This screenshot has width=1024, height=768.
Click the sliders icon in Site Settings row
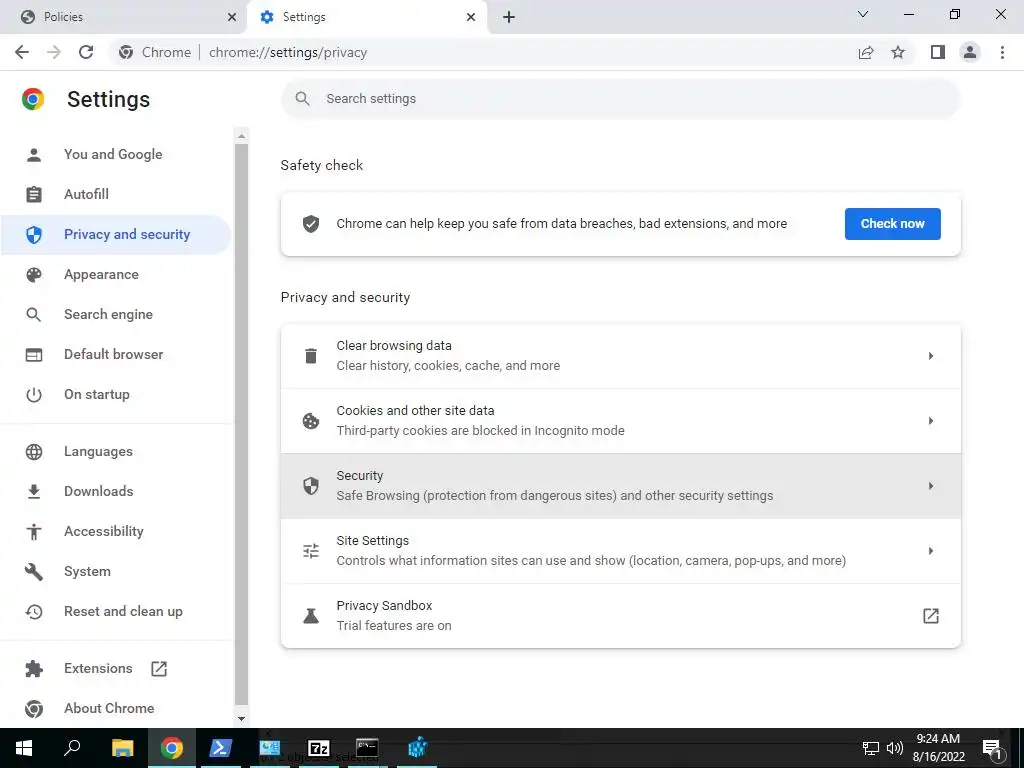[311, 551]
